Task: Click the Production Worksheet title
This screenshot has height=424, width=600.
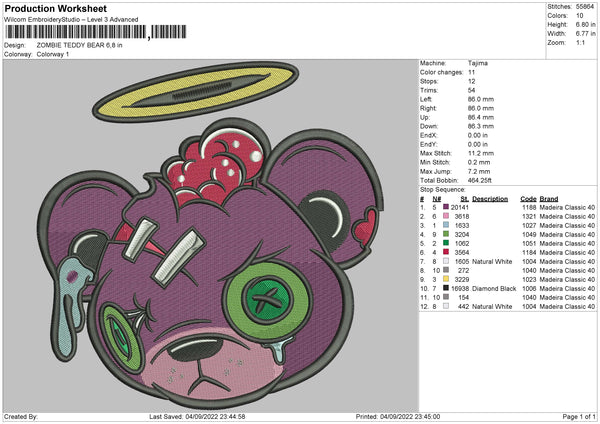Action: (x=55, y=8)
